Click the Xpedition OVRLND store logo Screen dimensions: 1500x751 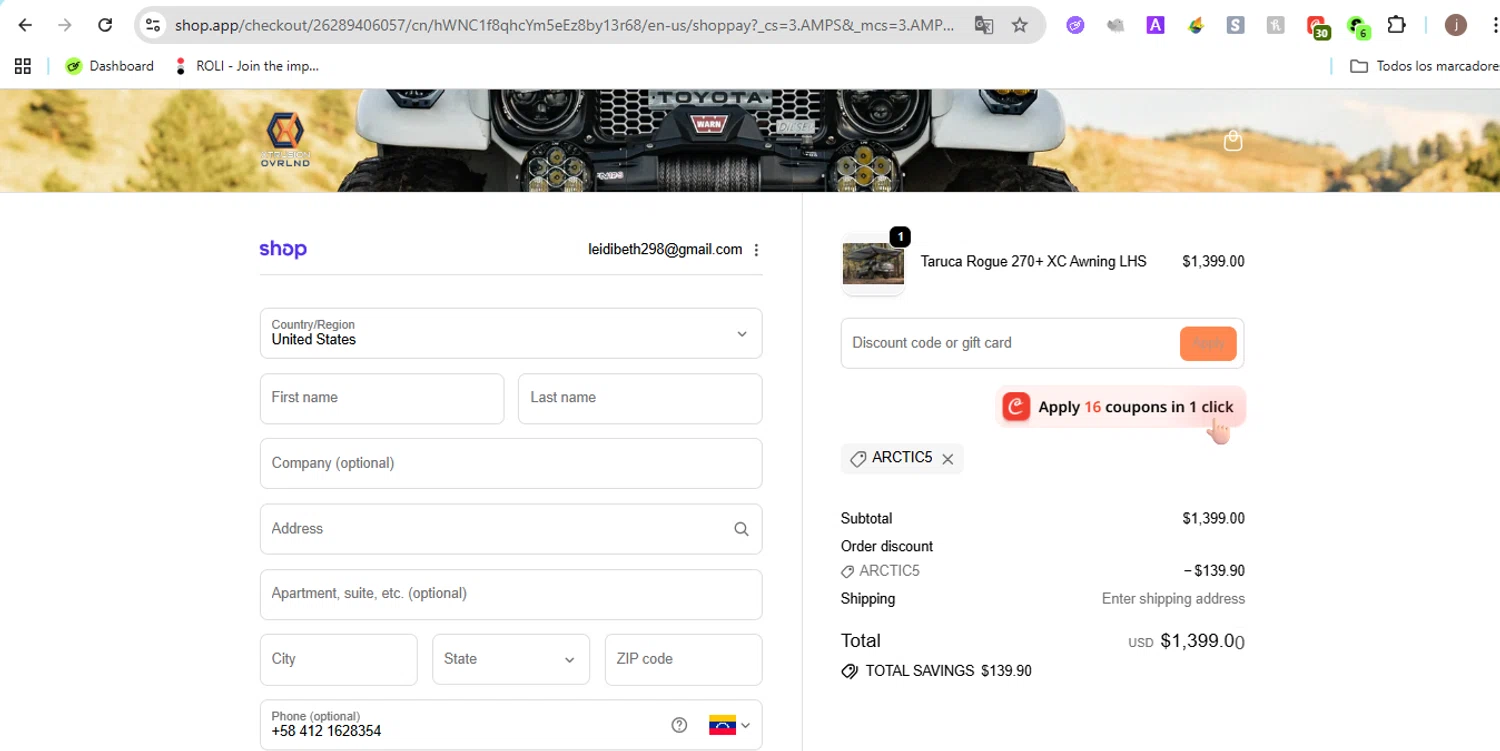[x=286, y=140]
